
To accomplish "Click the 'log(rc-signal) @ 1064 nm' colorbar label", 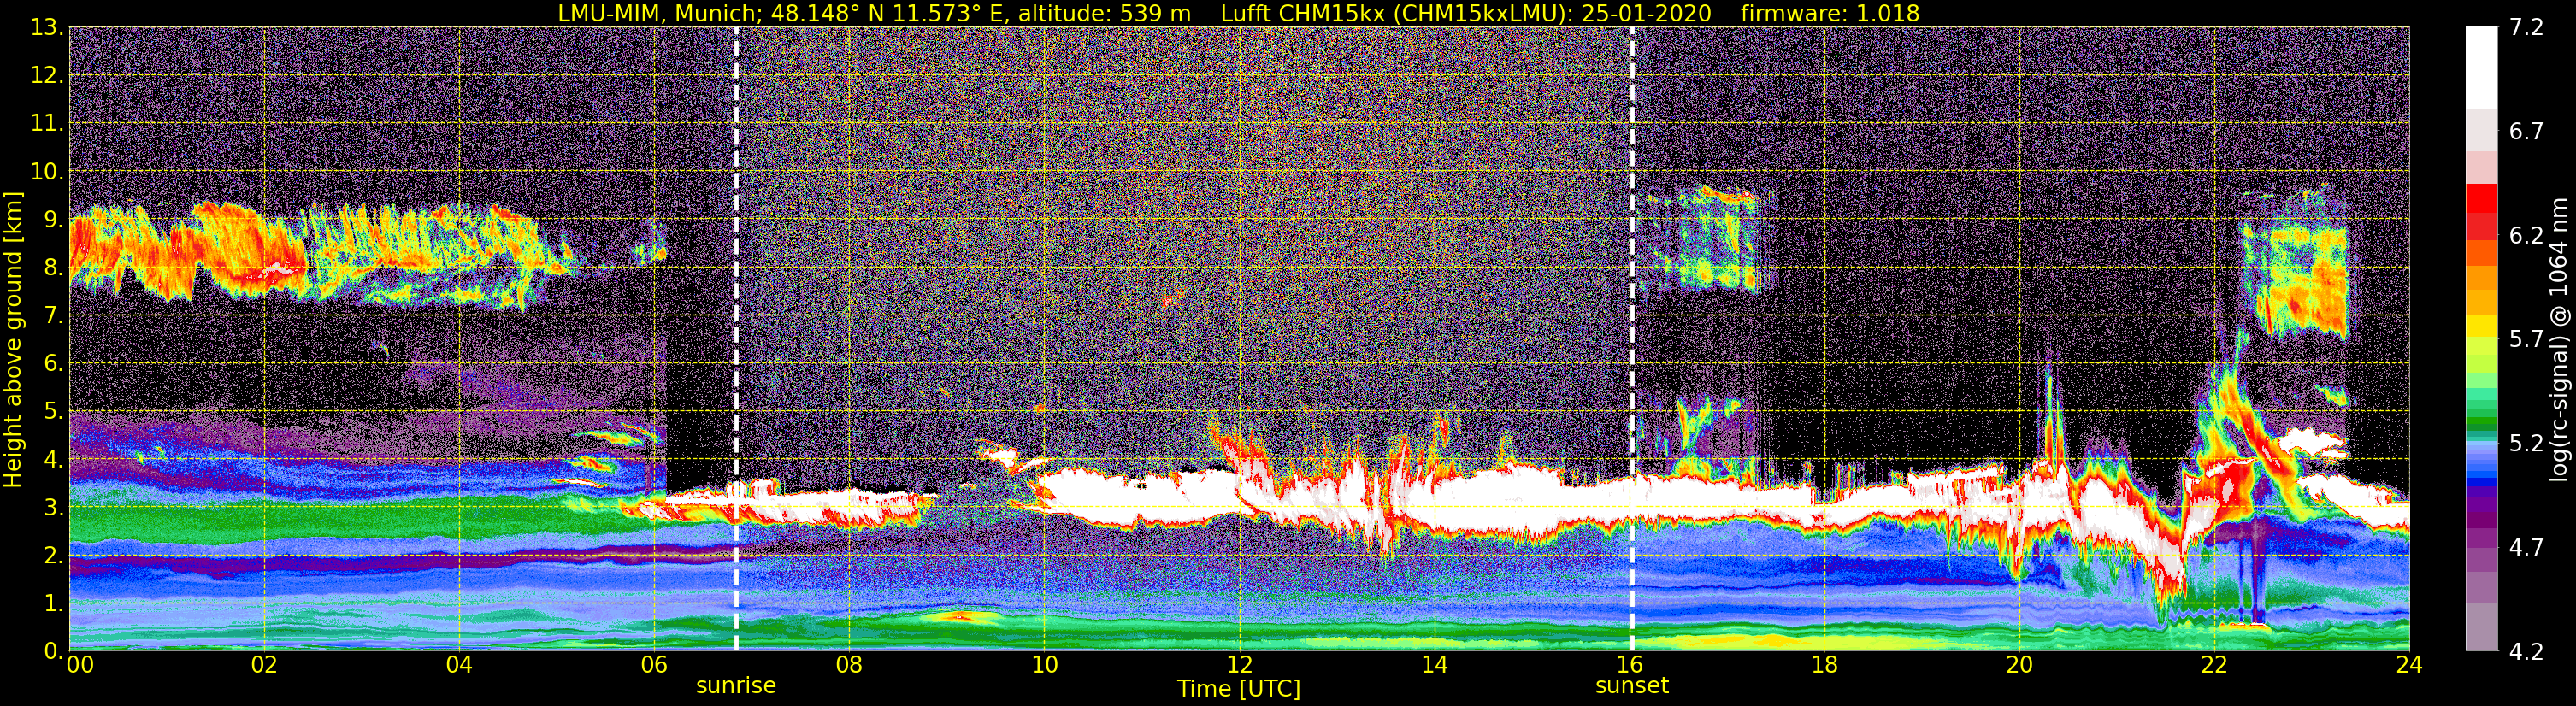I will click(x=2558, y=340).
